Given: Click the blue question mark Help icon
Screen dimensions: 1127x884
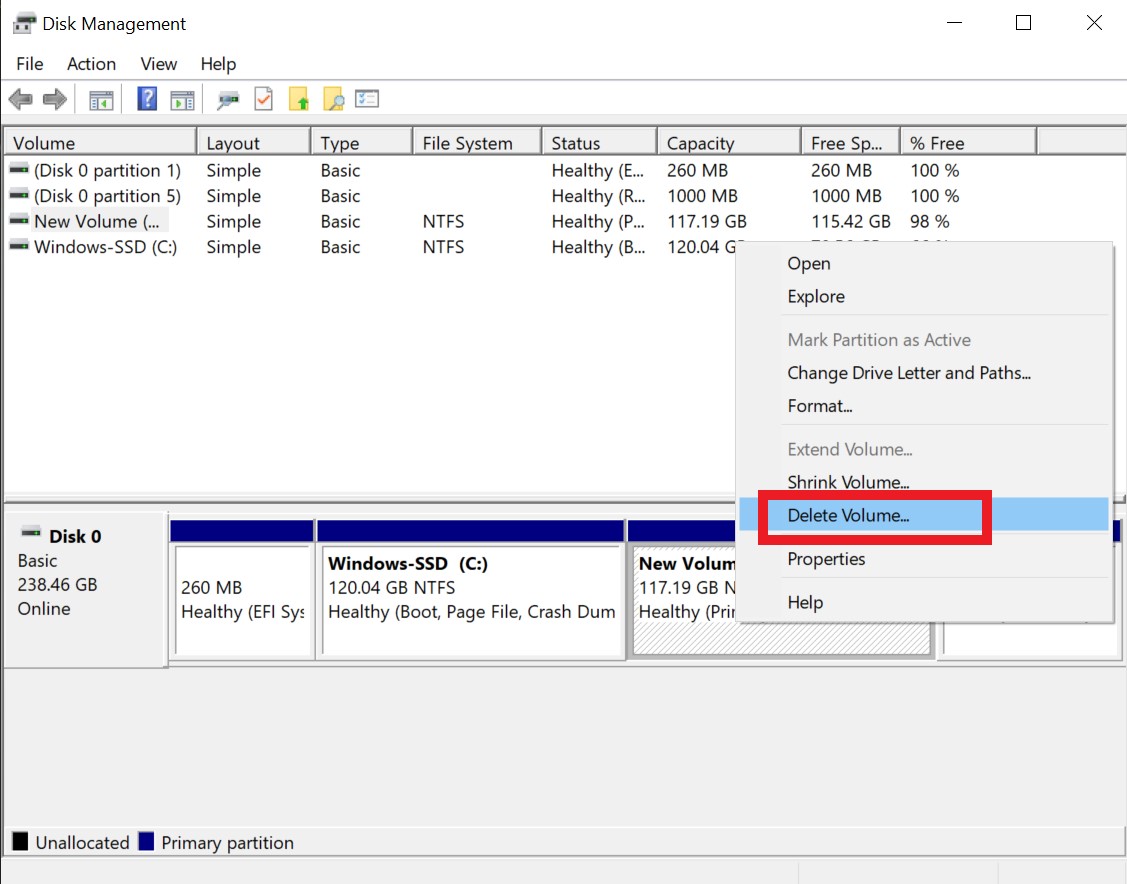Looking at the screenshot, I should point(147,99).
